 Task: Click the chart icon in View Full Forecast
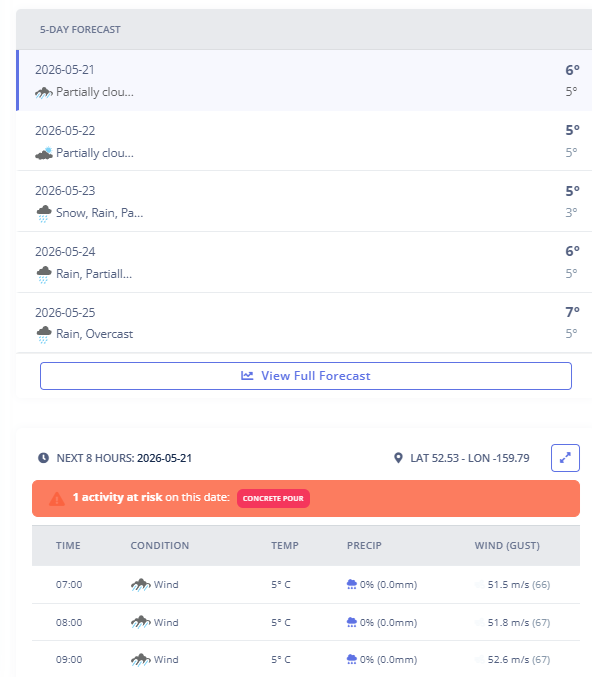(247, 376)
